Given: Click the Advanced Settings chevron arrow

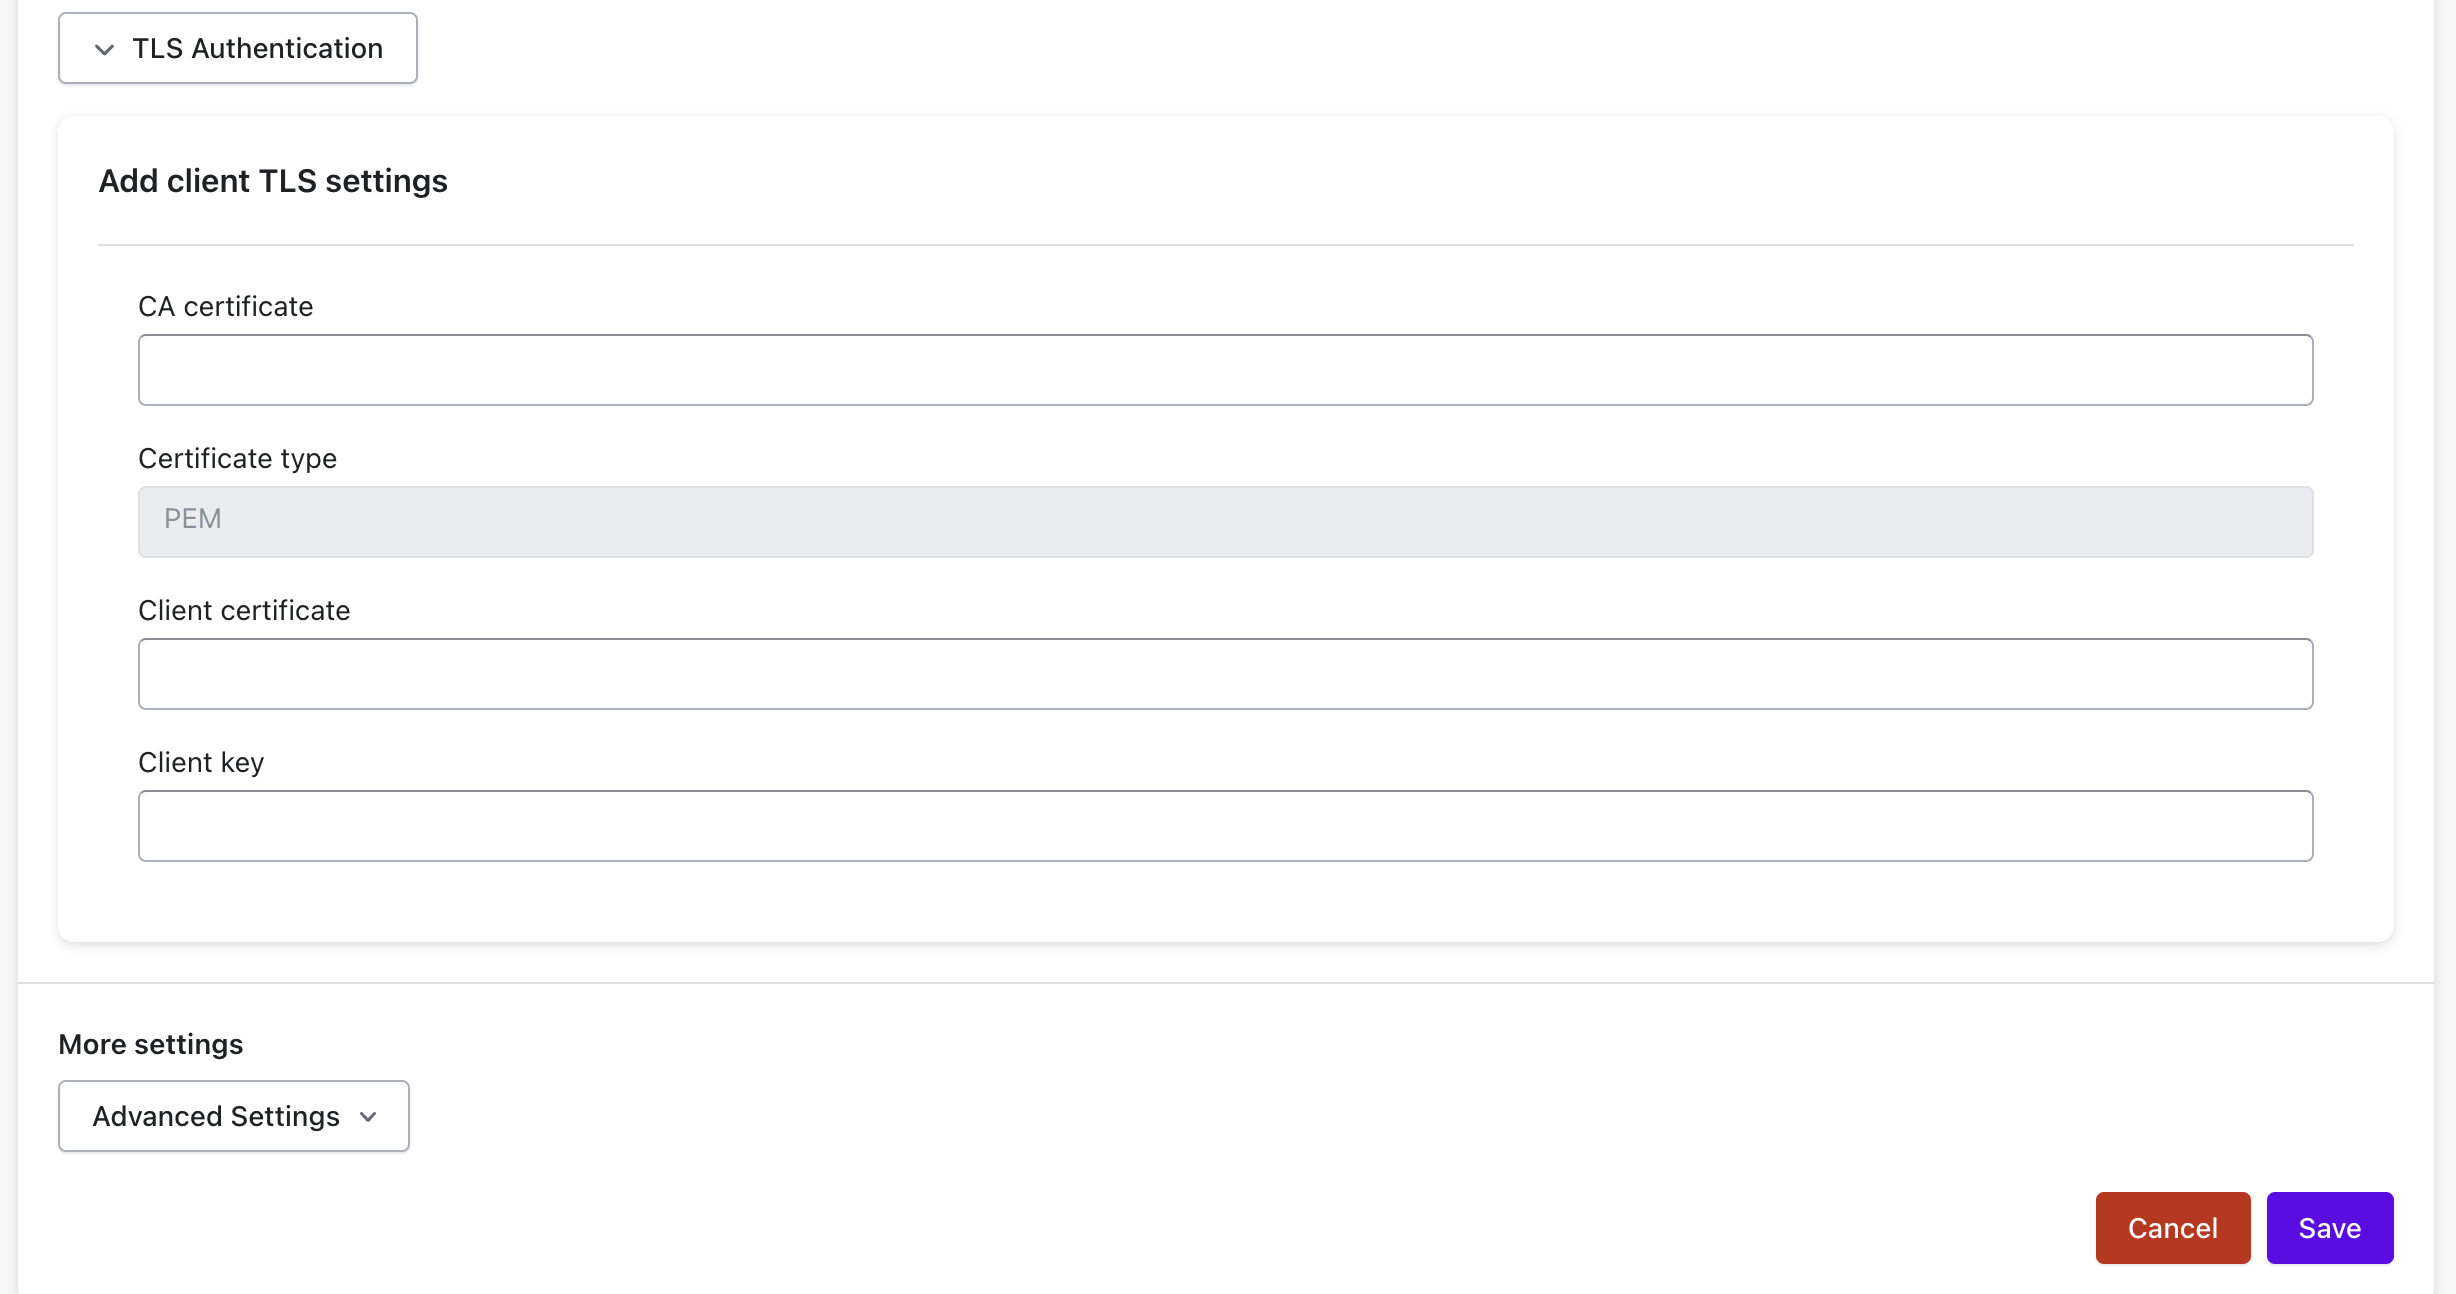Looking at the screenshot, I should [x=368, y=1117].
